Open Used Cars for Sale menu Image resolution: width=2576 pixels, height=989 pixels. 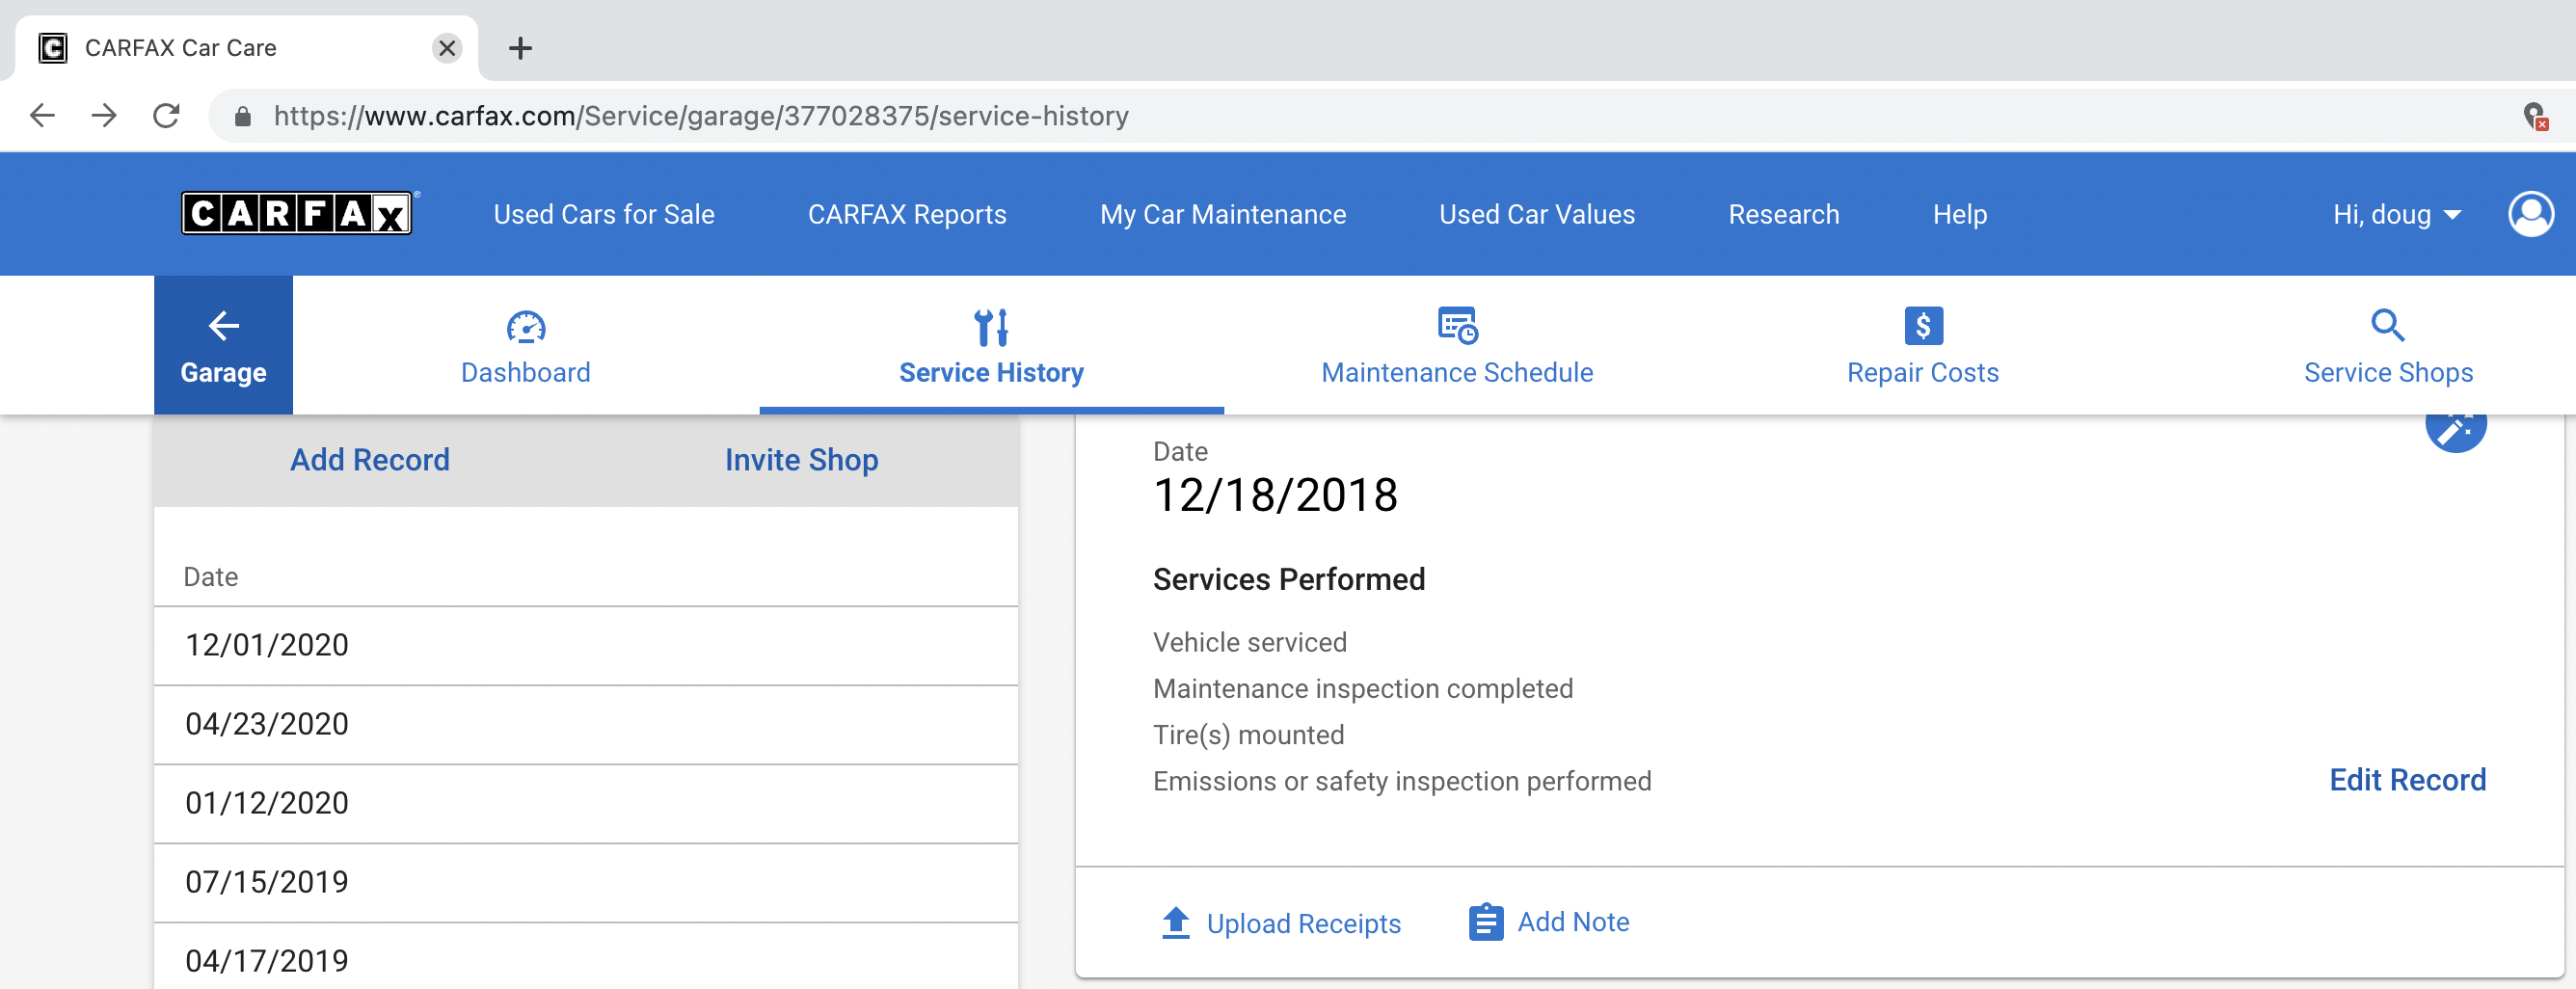[604, 214]
